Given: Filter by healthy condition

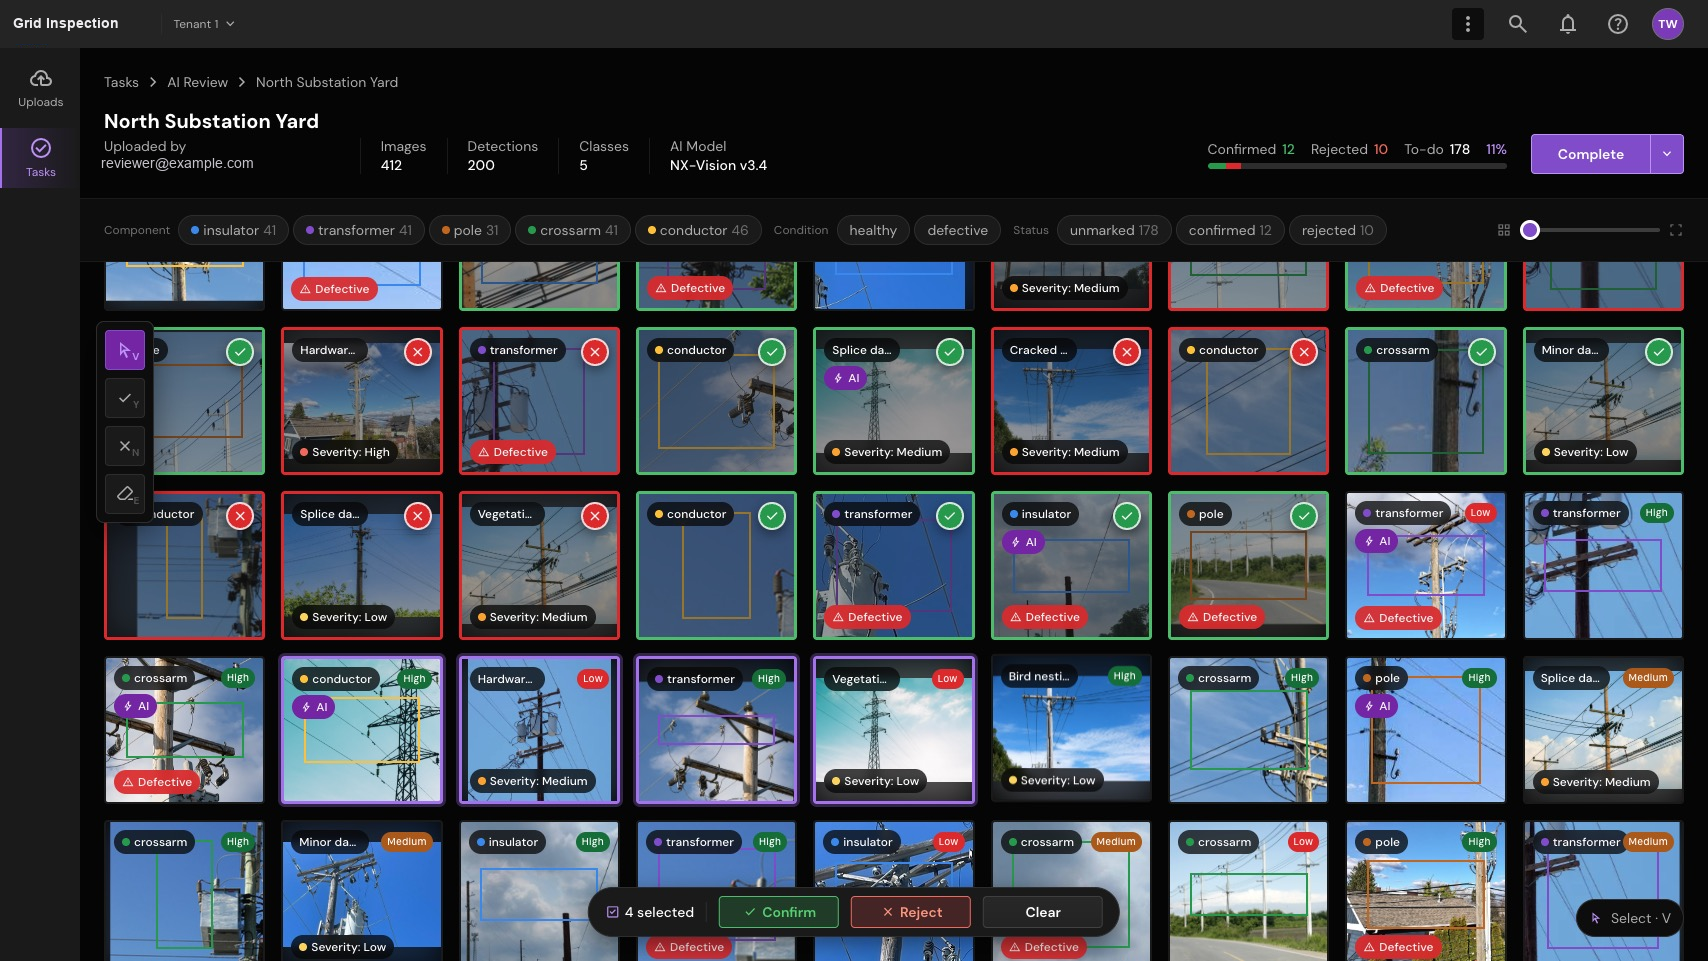Looking at the screenshot, I should point(873,230).
